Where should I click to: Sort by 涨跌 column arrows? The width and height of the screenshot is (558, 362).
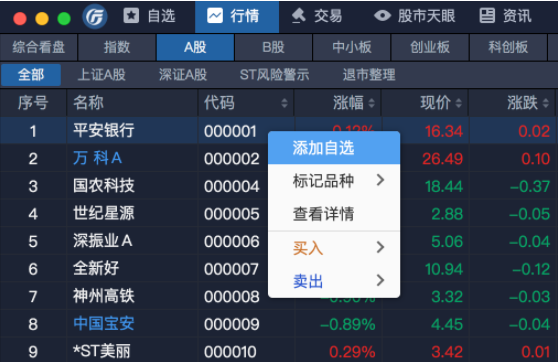coord(546,103)
